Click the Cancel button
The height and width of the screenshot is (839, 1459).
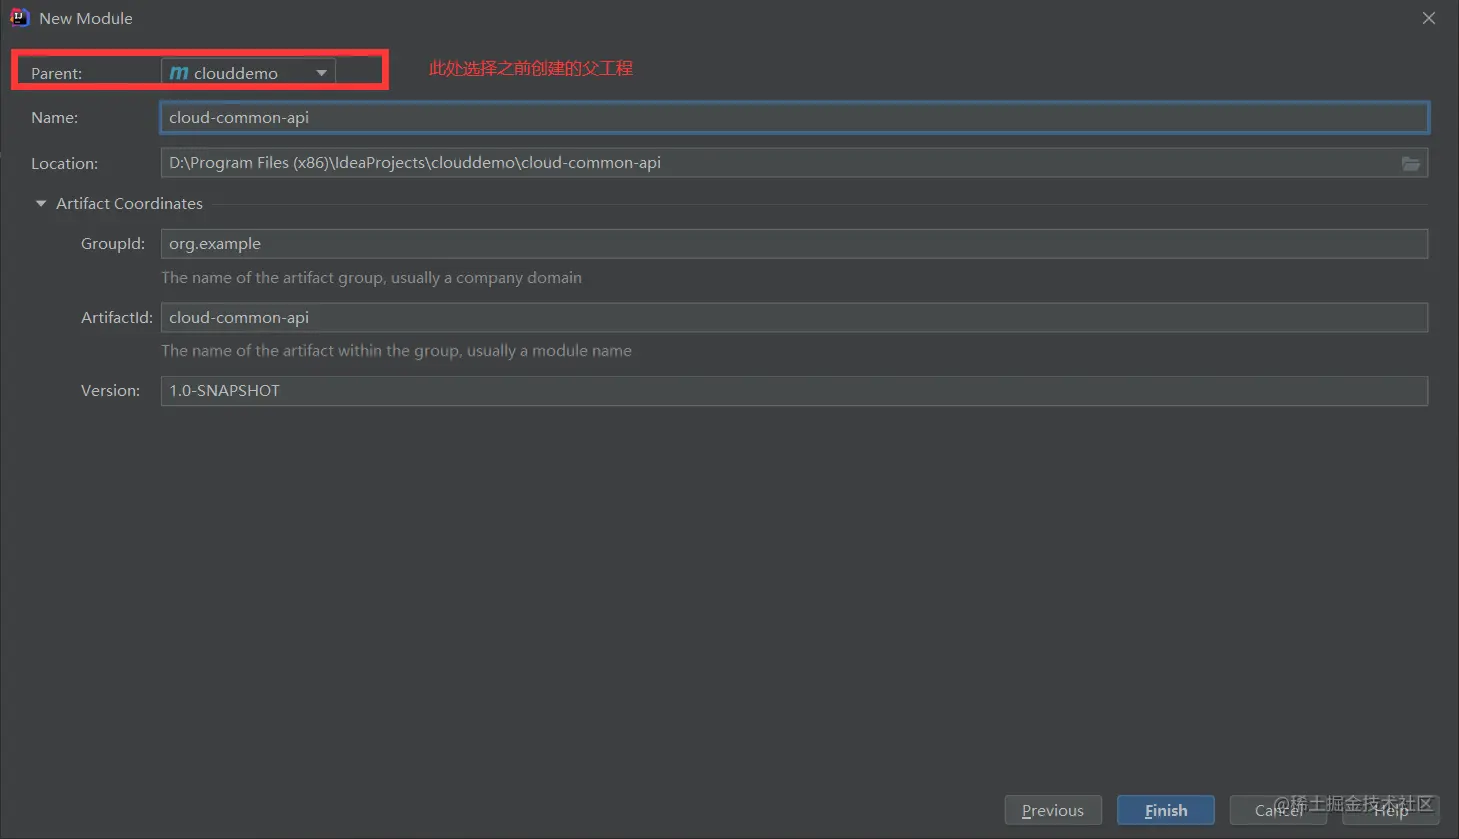click(1278, 810)
